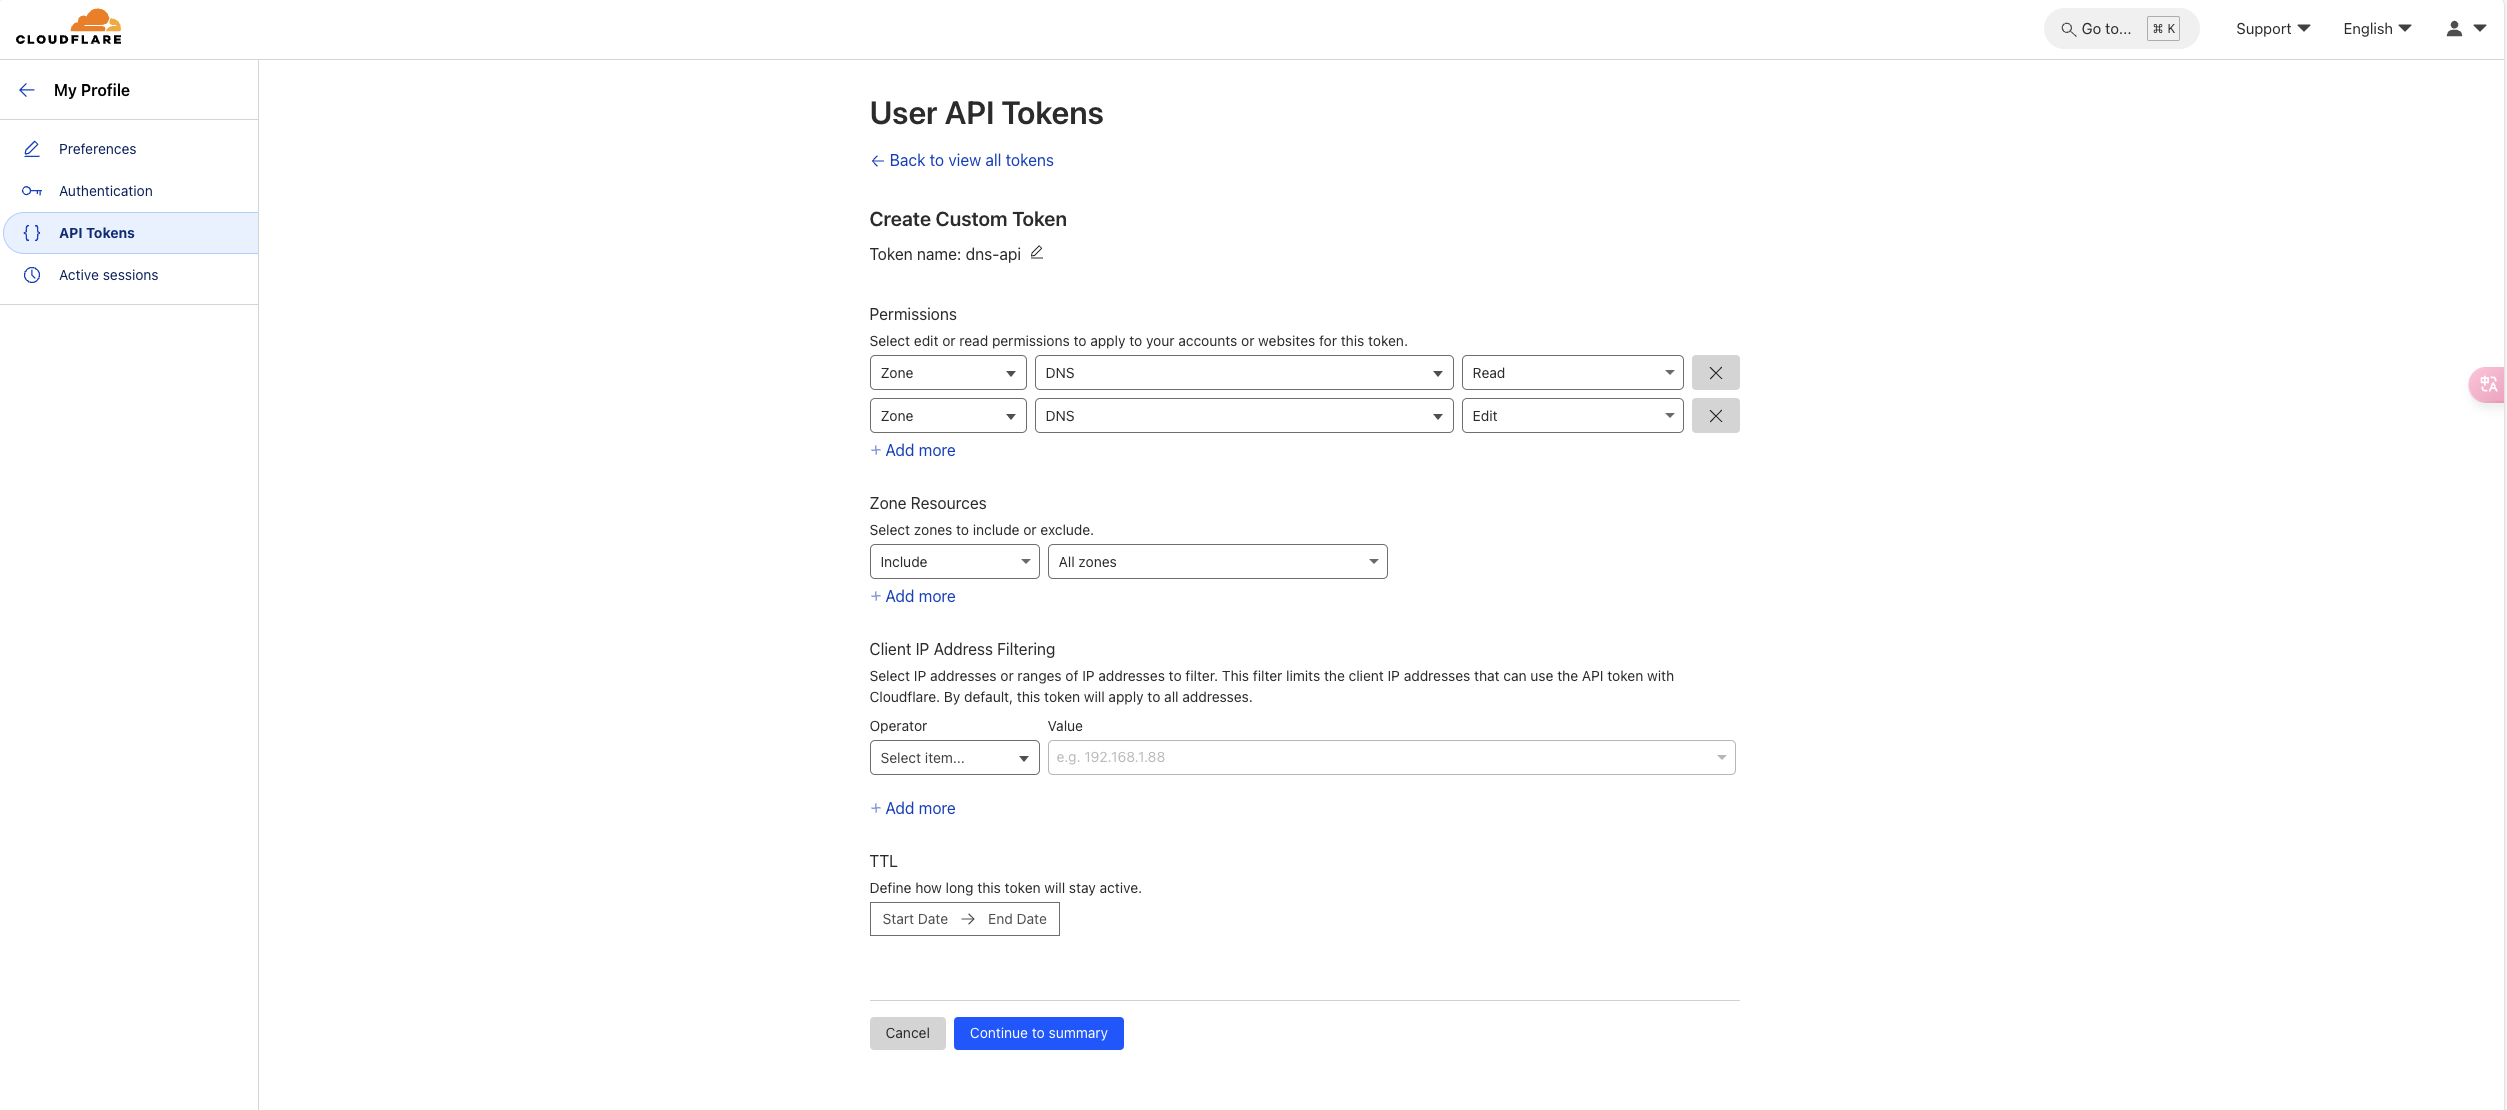Click the back arrow next to My Profile
This screenshot has height=1110, width=2507.
27,90
